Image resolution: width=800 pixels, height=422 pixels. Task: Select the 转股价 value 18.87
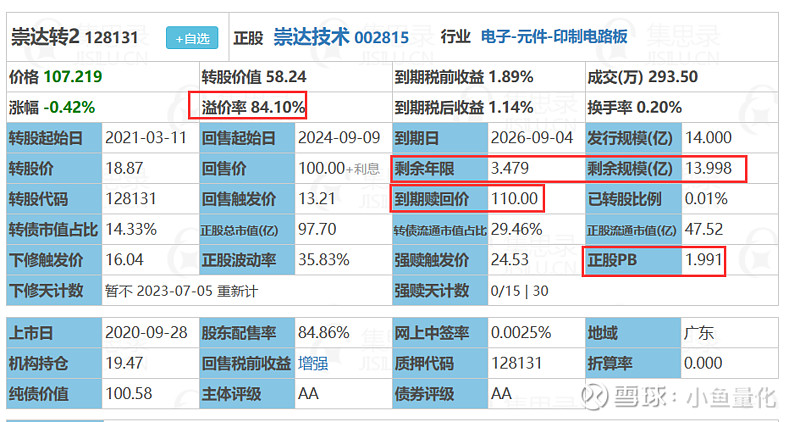pyautogui.click(x=124, y=168)
